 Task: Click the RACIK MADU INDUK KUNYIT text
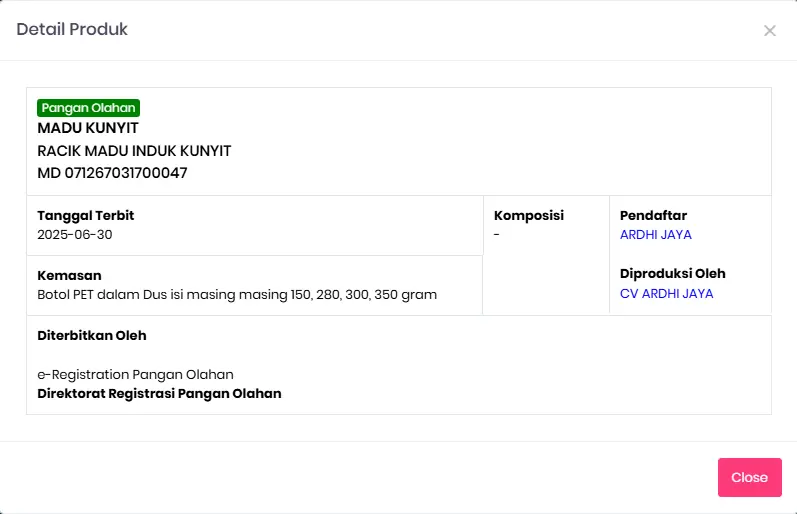pos(134,151)
